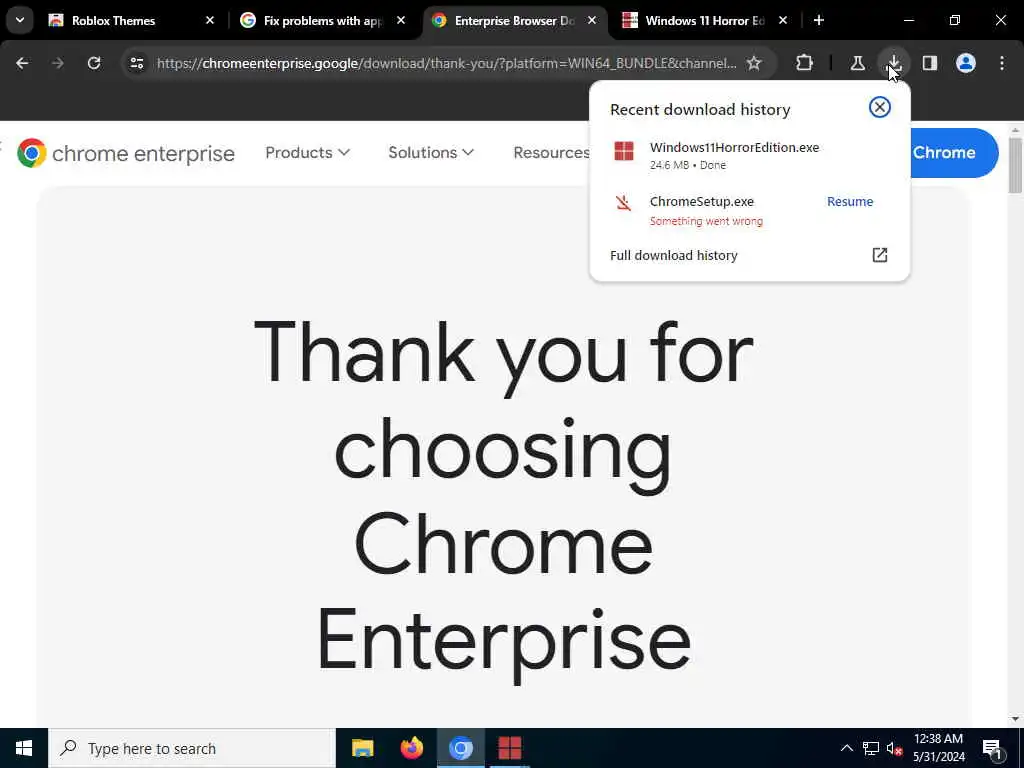The image size is (1024, 768).
Task: Open the profile avatar menu
Action: (x=966, y=63)
